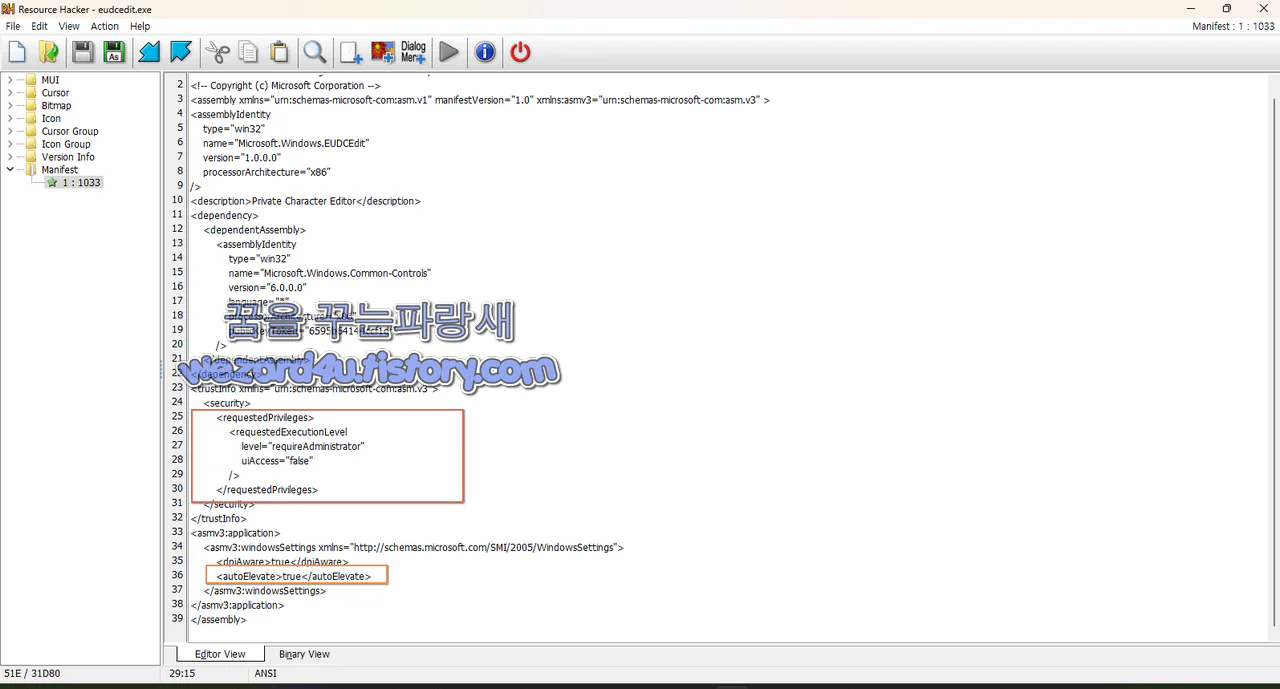Open a file with the folder icon
The height and width of the screenshot is (689, 1280).
point(47,52)
